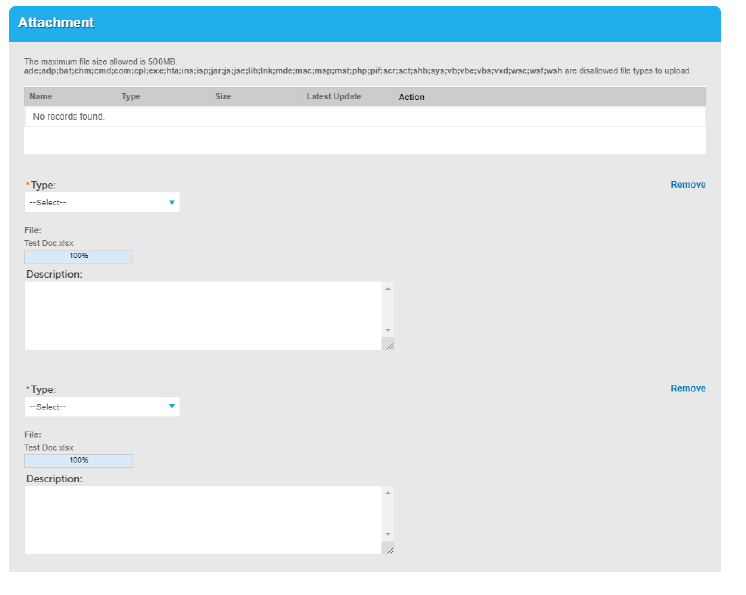Image resolution: width=746 pixels, height=595 pixels.
Task: Click the first Description box's resize handle
Action: click(x=388, y=344)
